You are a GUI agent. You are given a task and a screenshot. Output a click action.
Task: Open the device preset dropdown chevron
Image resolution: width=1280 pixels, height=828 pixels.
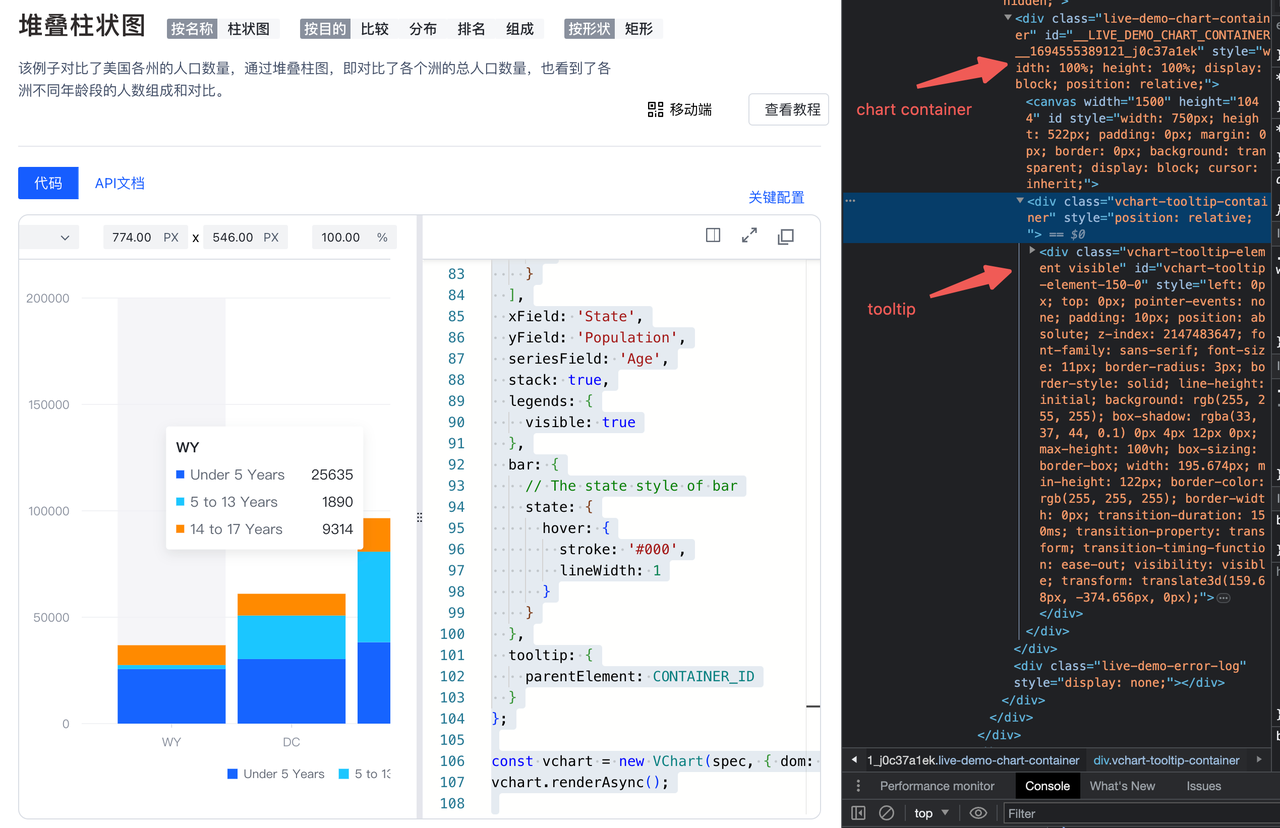click(x=65, y=238)
